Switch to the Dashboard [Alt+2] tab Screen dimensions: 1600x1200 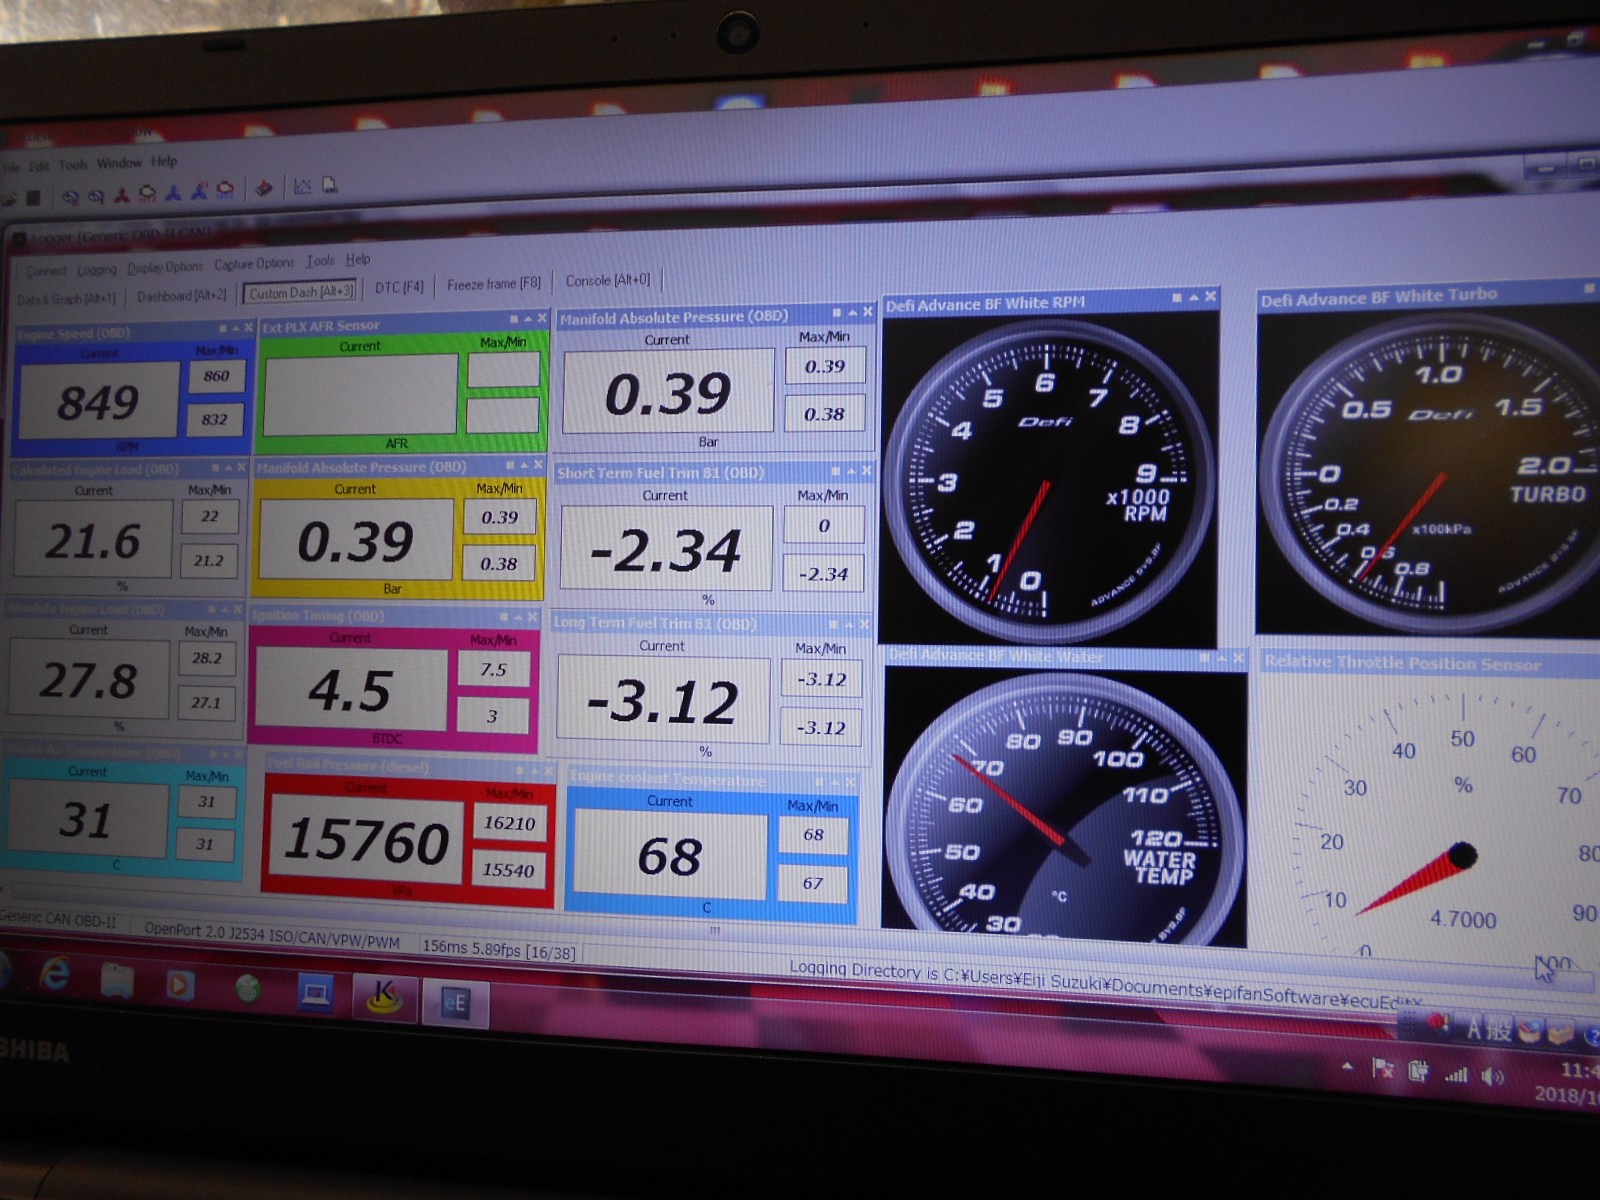181,296
